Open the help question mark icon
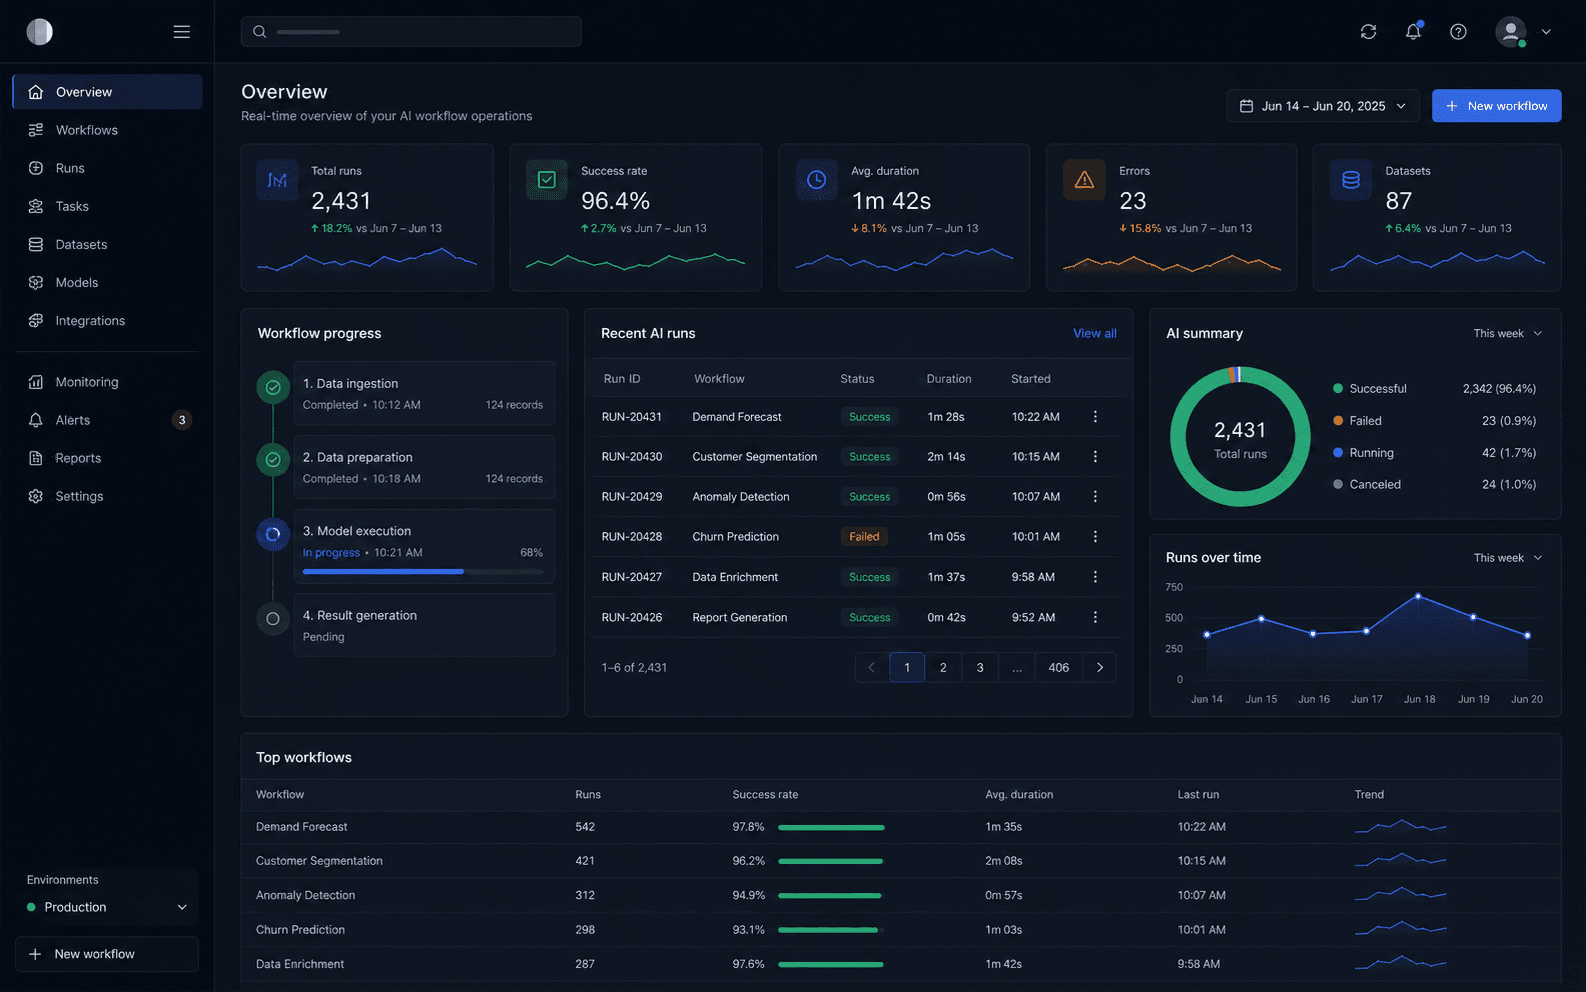1586x992 pixels. coord(1458,32)
